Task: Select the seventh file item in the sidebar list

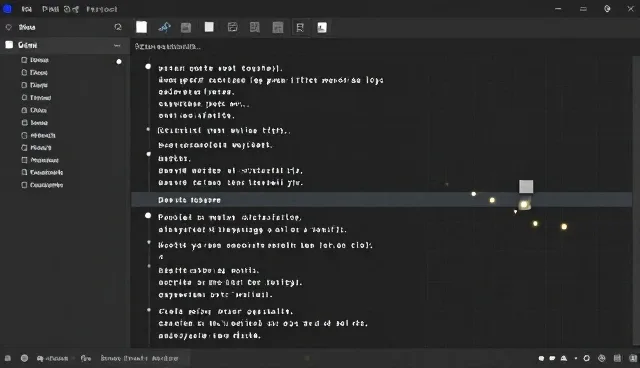Action: (x=38, y=135)
